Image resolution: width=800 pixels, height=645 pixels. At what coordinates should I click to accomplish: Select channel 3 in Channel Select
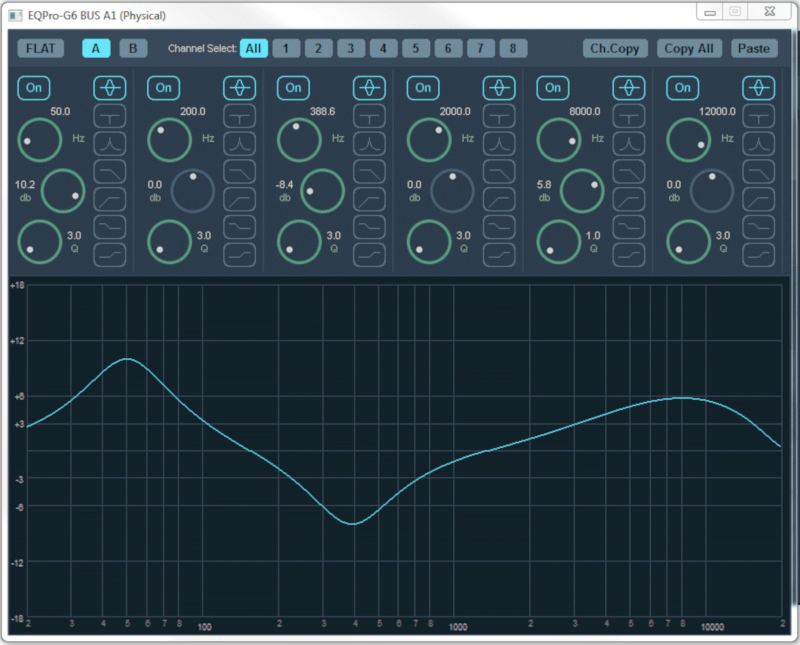click(x=351, y=48)
